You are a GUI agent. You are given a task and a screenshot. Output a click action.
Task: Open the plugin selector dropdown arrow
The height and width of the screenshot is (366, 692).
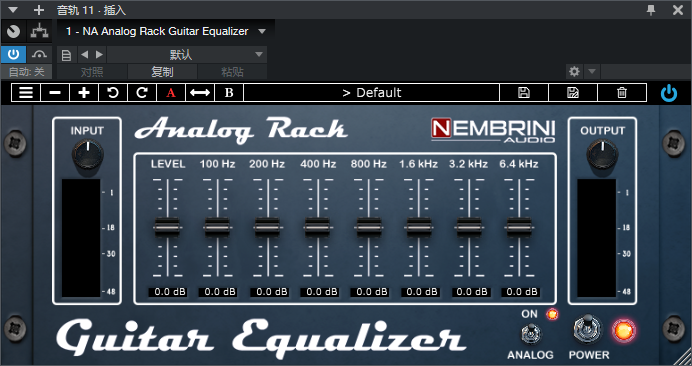click(262, 31)
